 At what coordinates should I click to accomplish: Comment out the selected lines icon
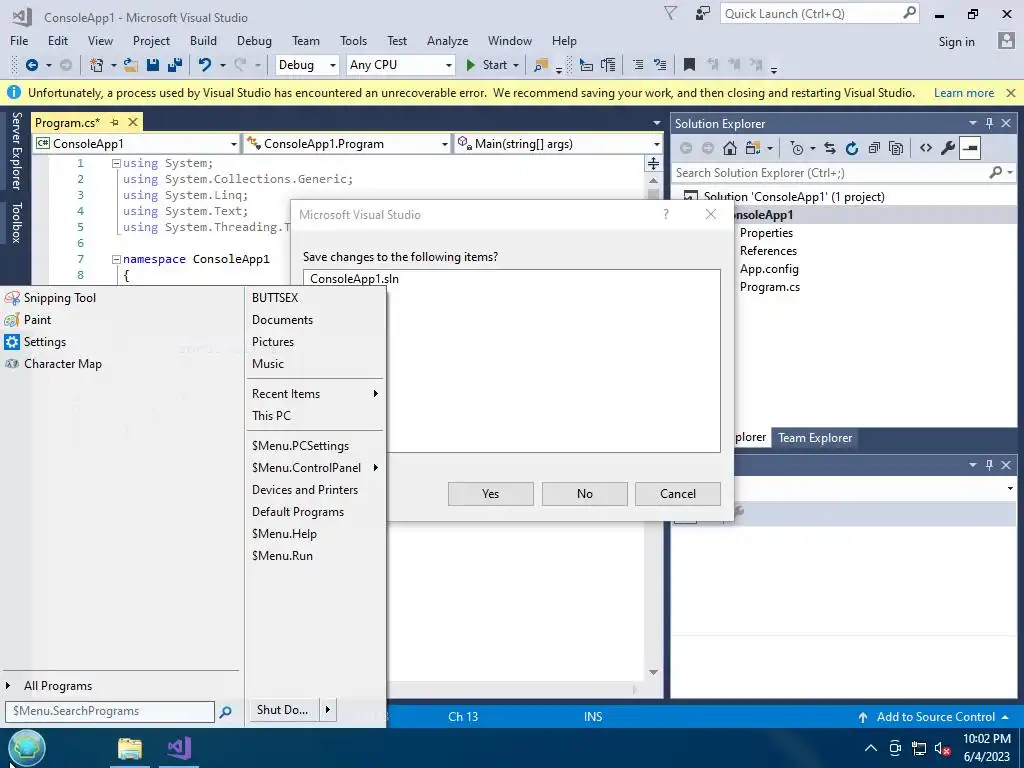click(x=638, y=65)
